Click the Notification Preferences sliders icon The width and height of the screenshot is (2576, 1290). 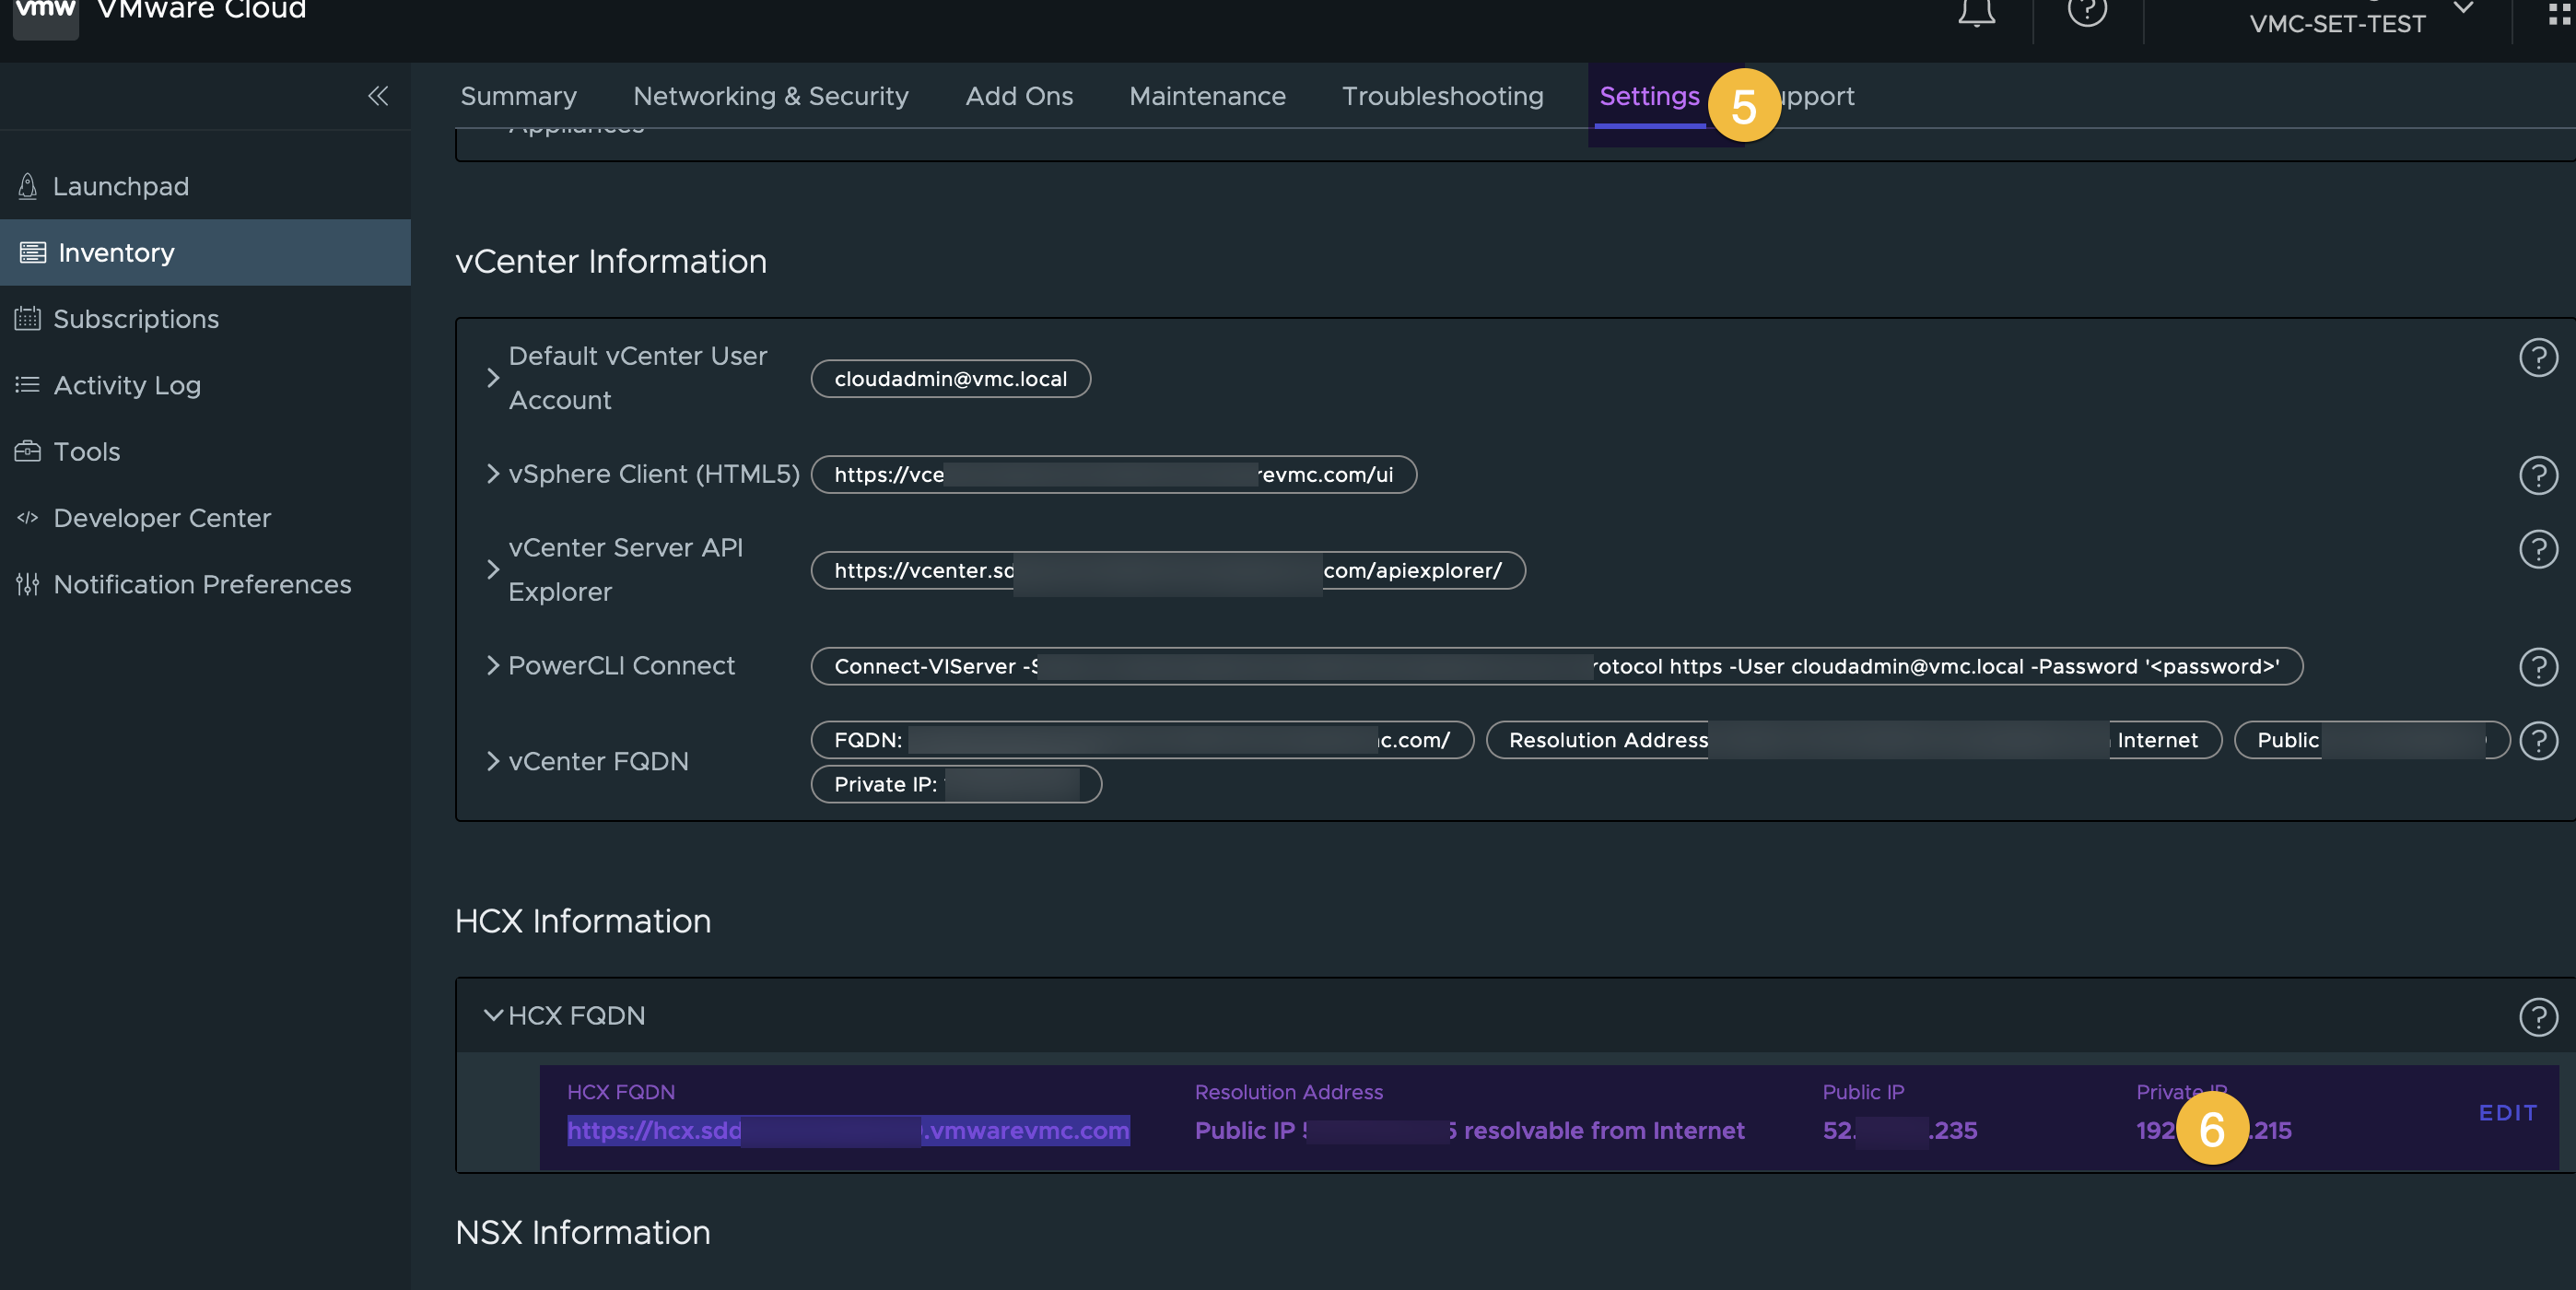[x=28, y=584]
